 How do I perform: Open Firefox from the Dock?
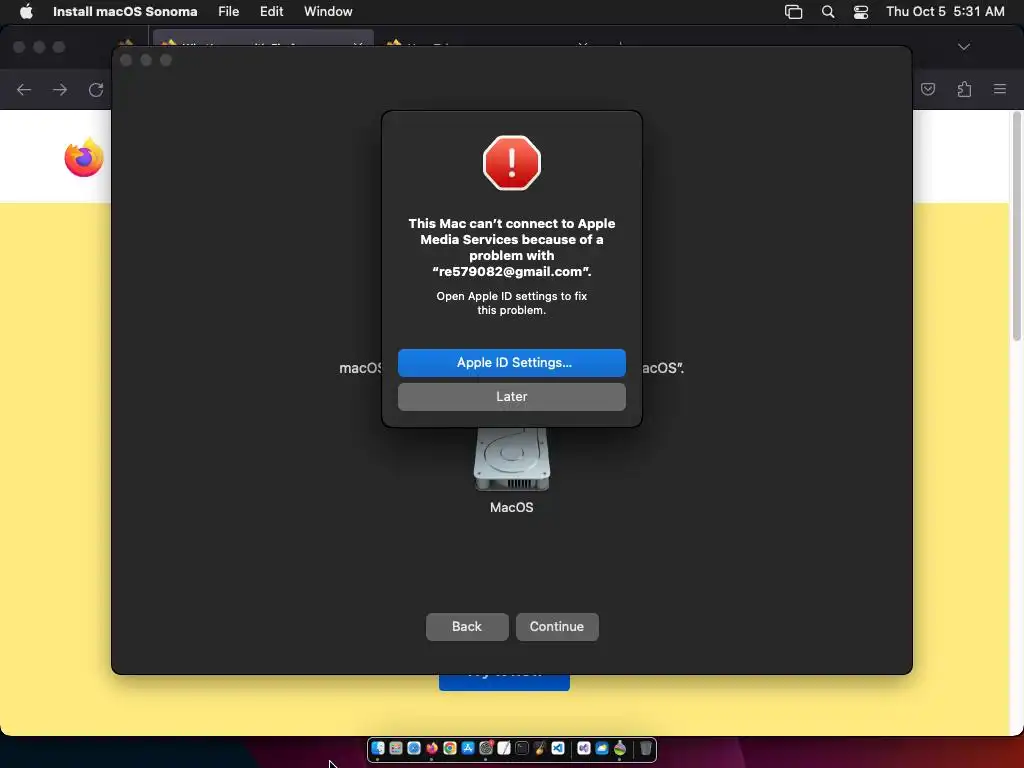432,748
